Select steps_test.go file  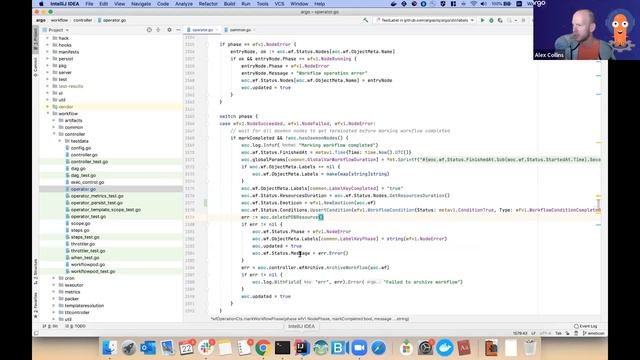[85, 237]
